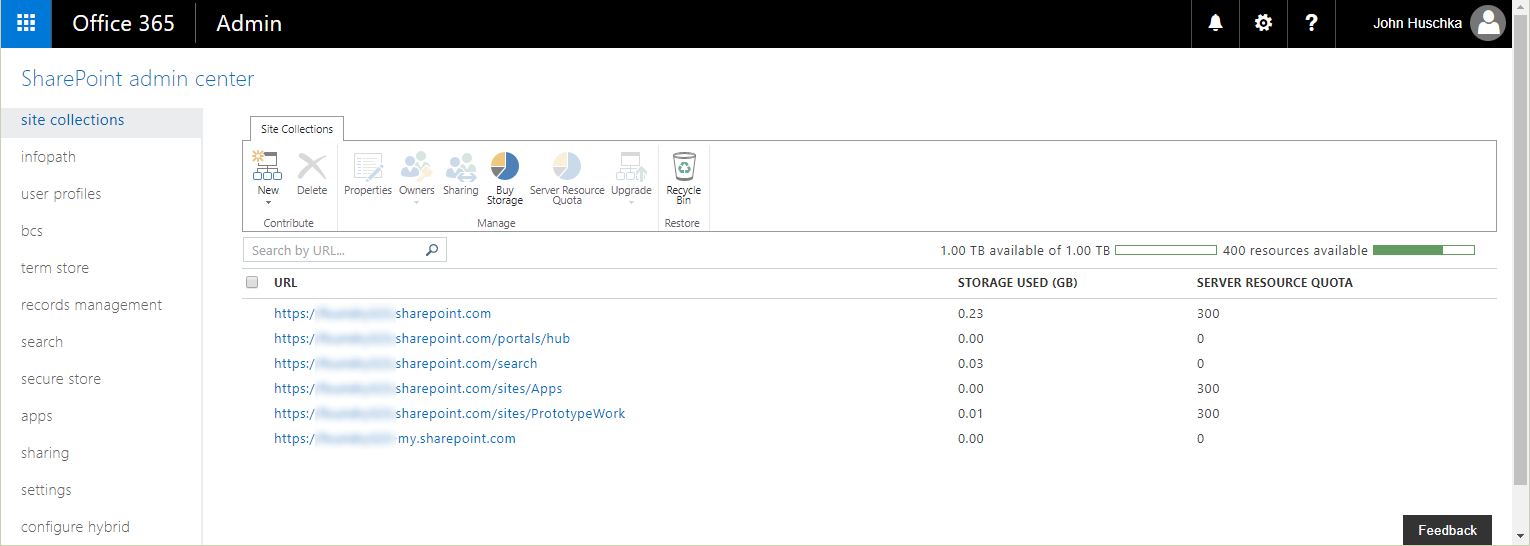Viewport: 1530px width, 546px height.
Task: Click the resources available progress bar
Action: coord(1424,250)
